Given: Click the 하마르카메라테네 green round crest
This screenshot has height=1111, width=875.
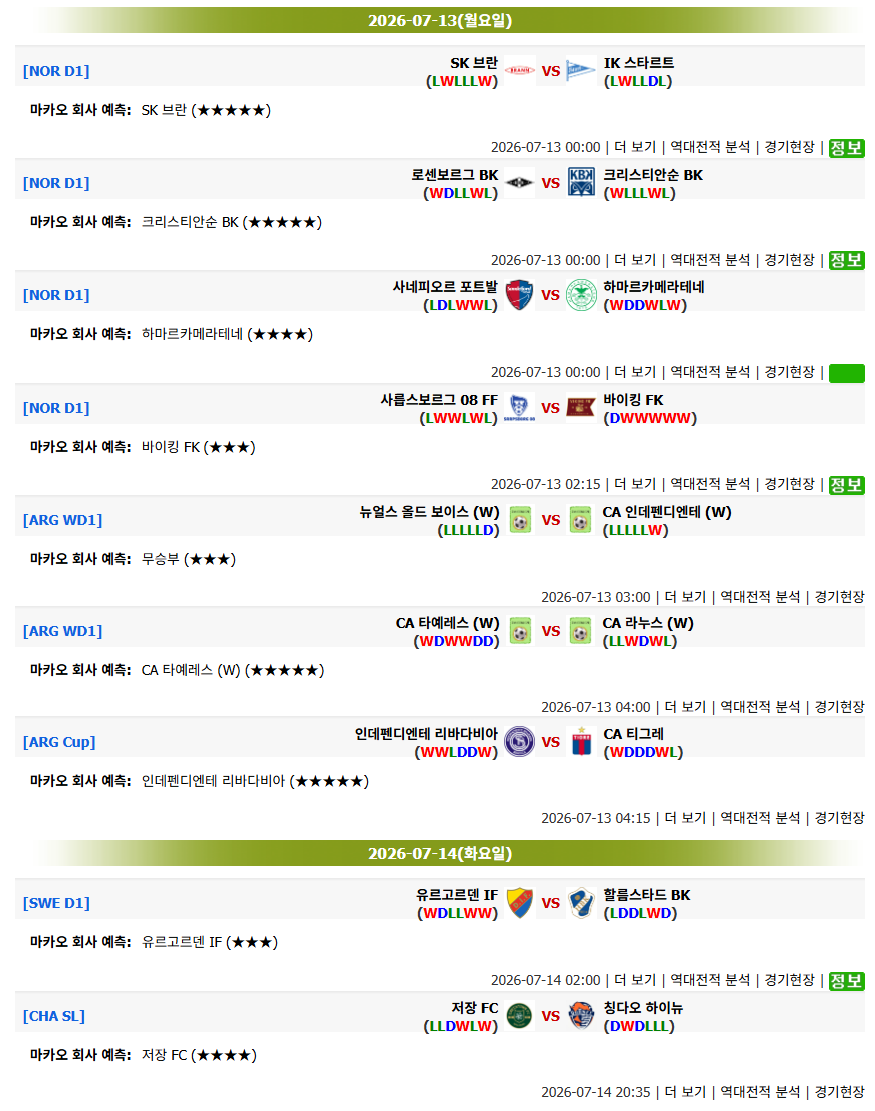Looking at the screenshot, I should [581, 295].
